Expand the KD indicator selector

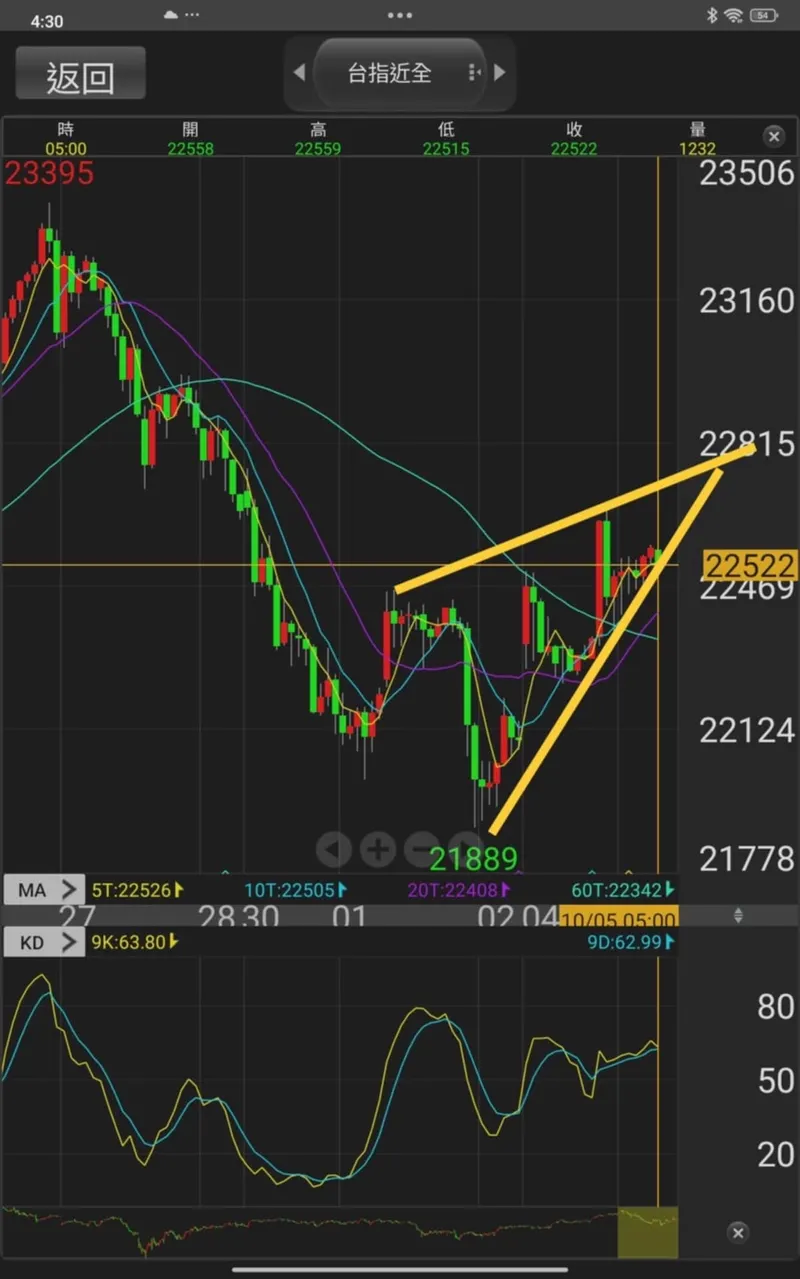coord(44,941)
